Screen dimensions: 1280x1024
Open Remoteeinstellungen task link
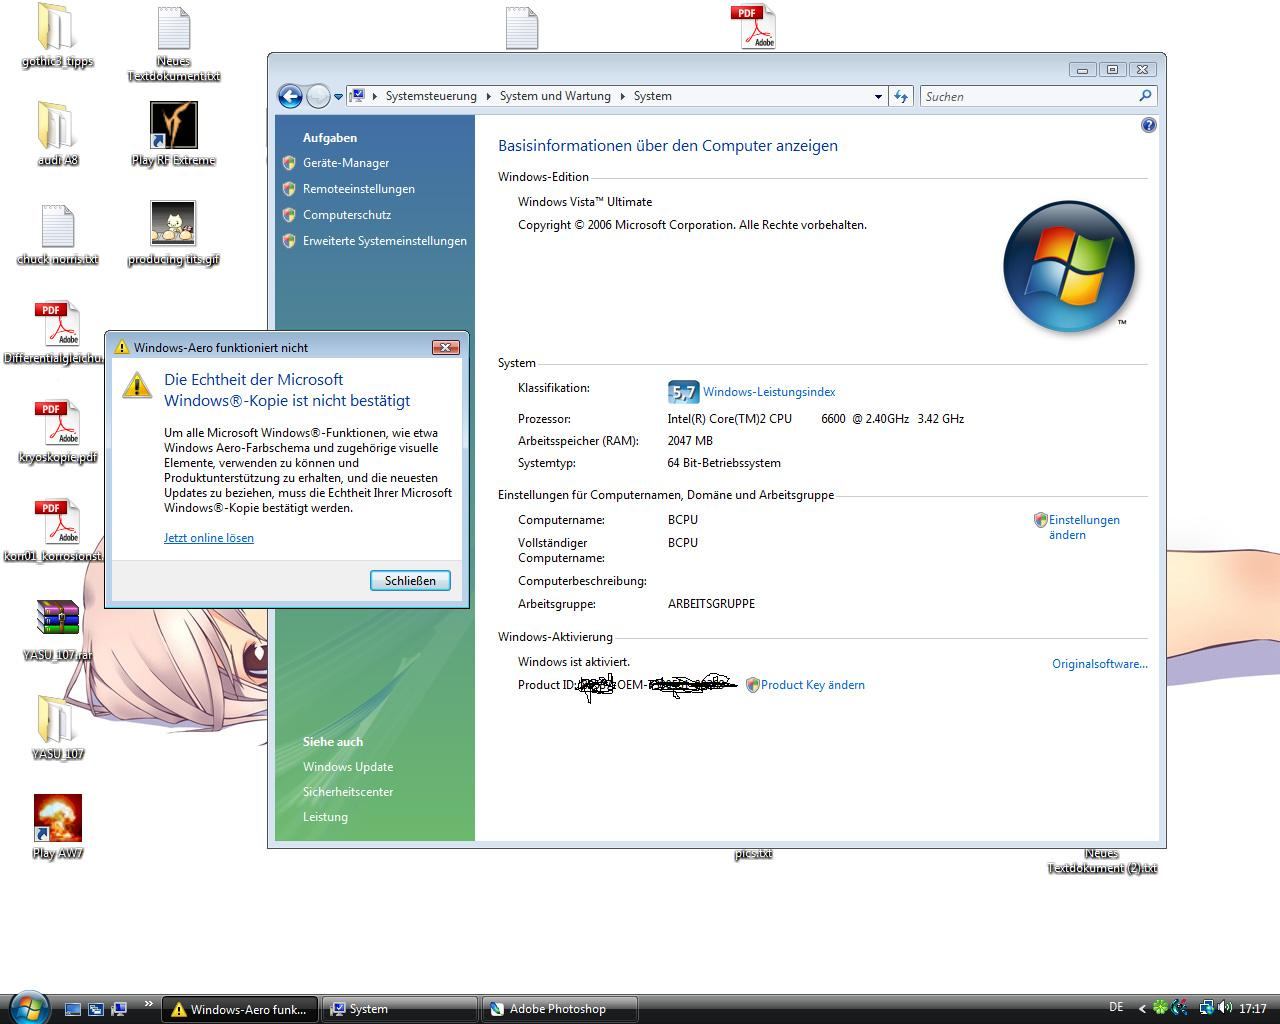pyautogui.click(x=359, y=189)
